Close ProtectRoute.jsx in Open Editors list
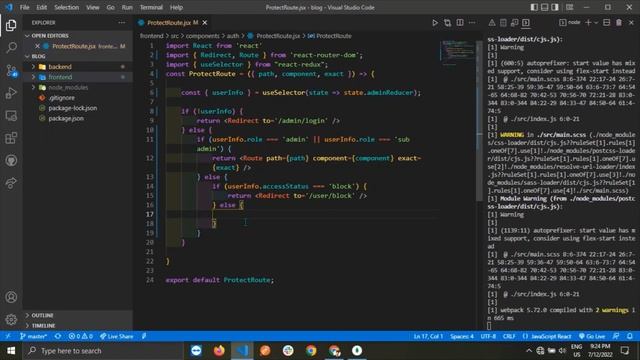640x360 pixels. (37, 46)
